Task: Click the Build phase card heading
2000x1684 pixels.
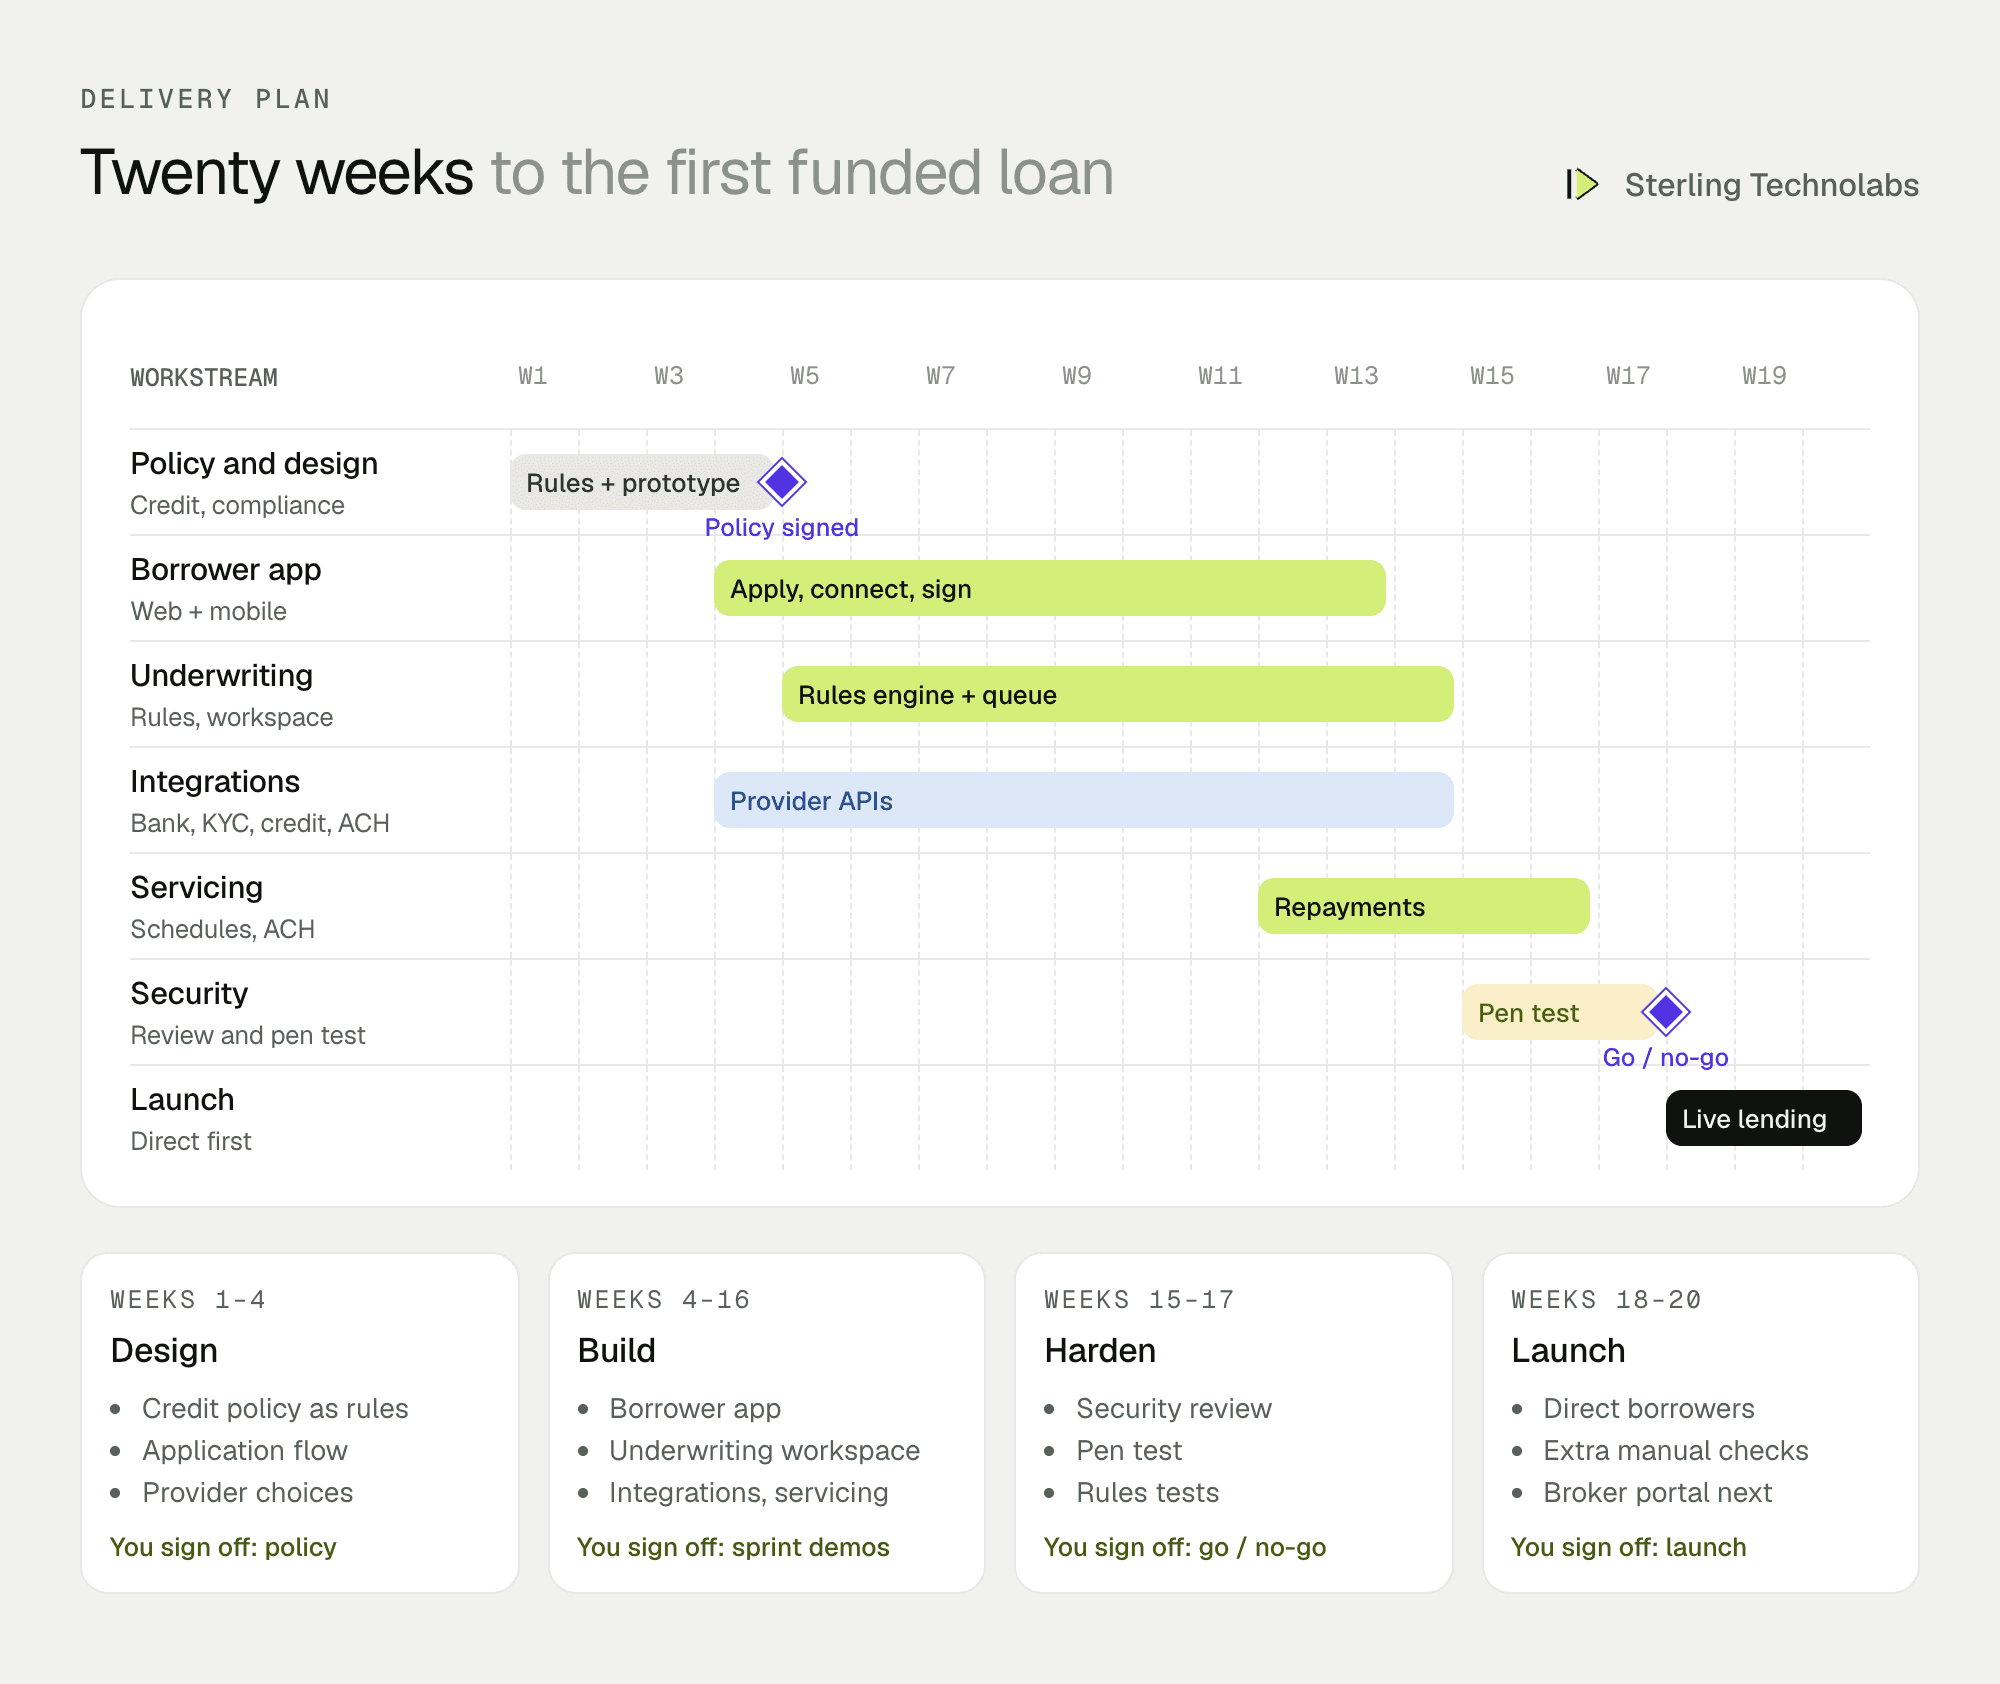Action: pos(617,1351)
